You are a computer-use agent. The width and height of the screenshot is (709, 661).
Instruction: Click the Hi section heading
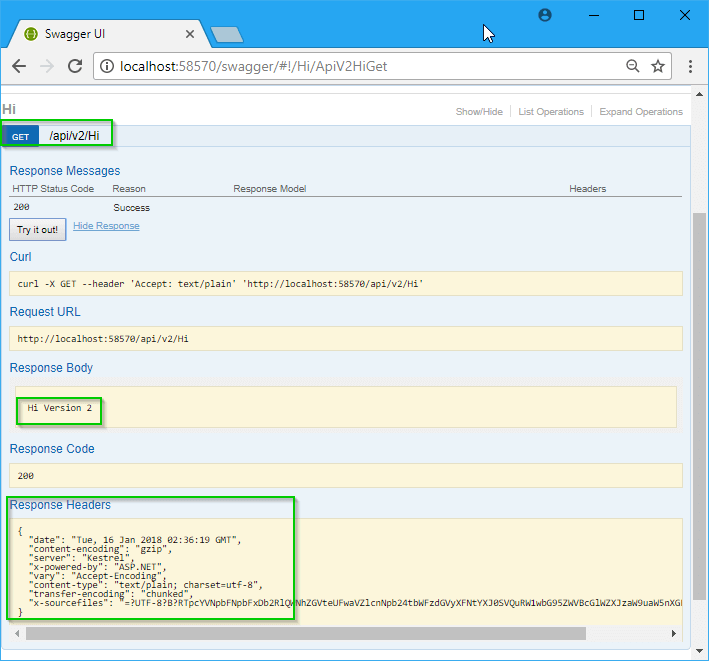click(9, 109)
